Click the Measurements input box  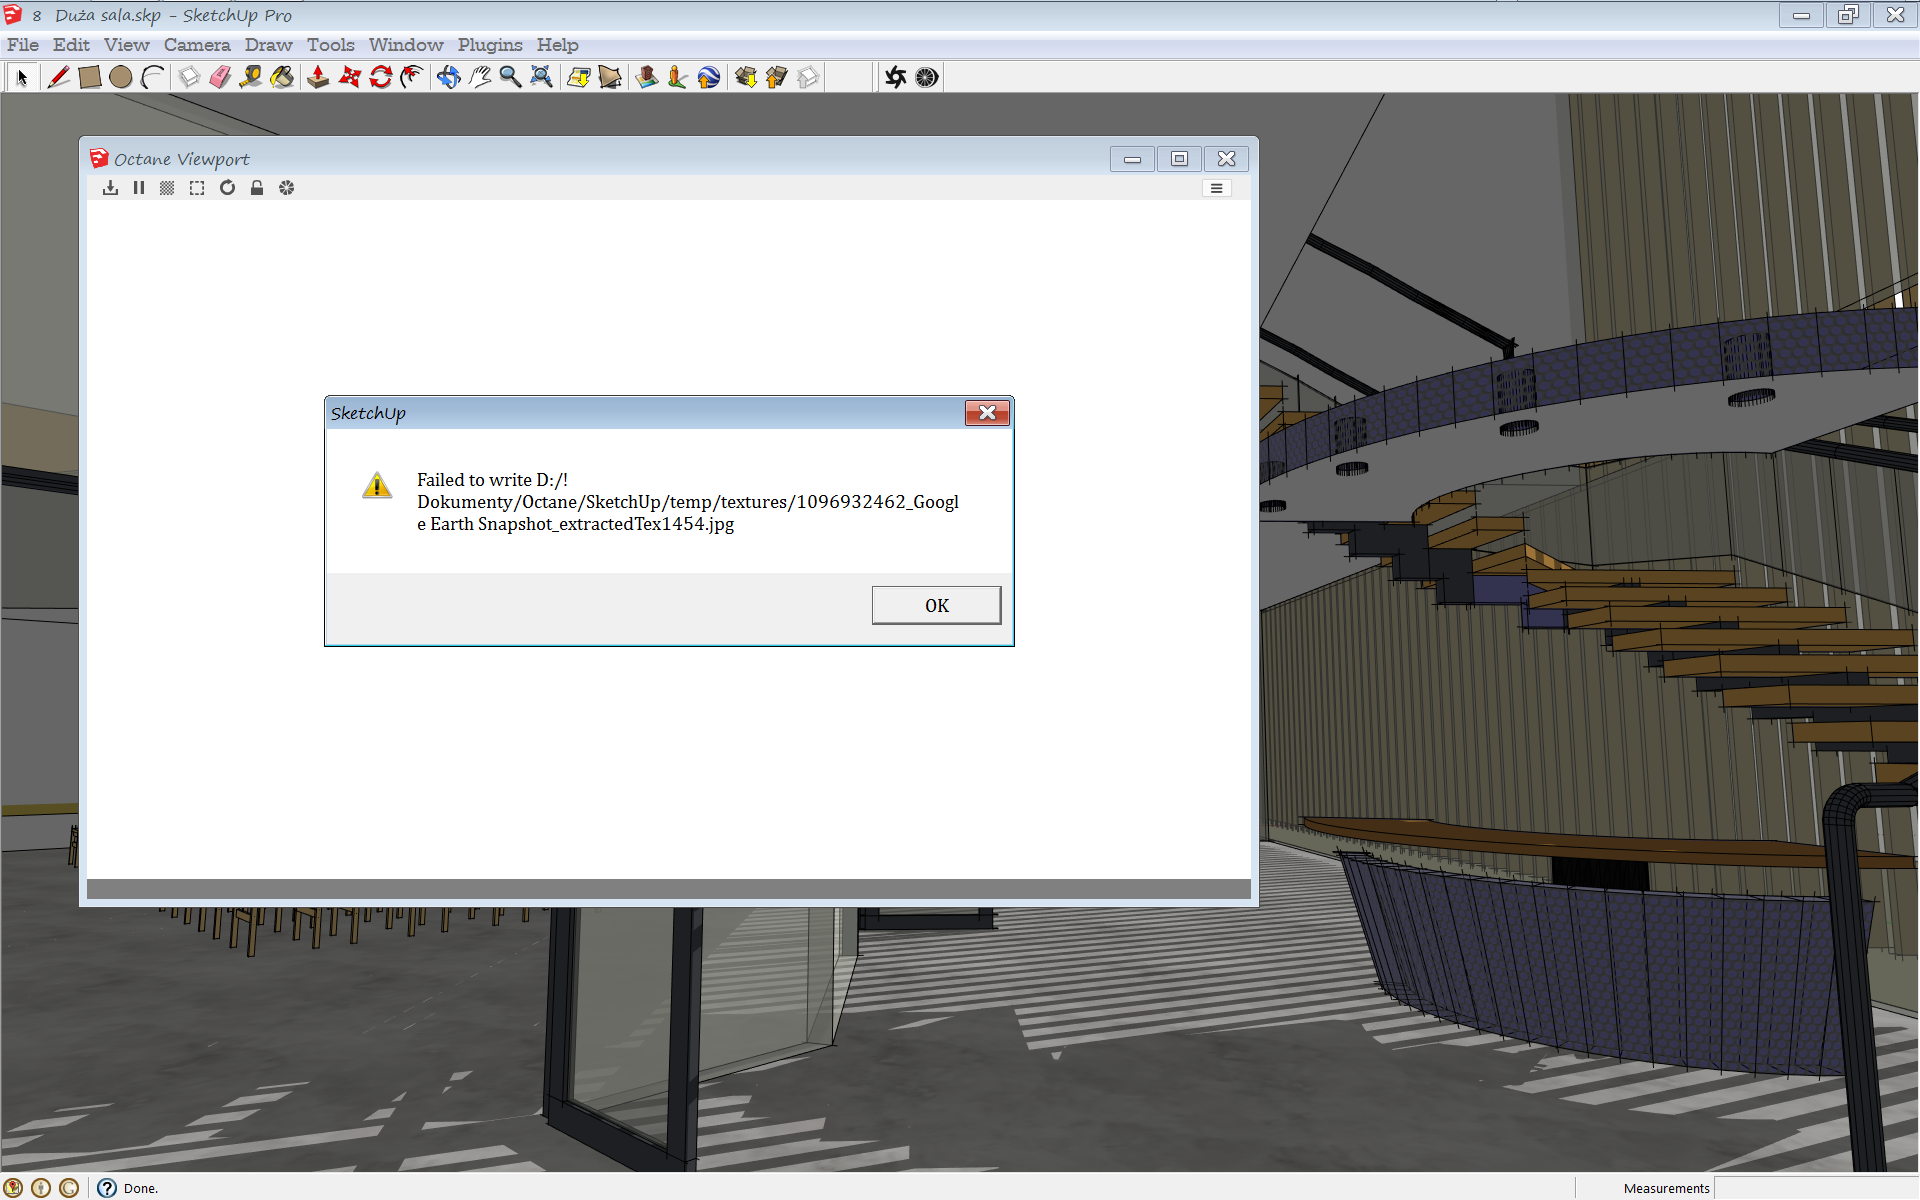coord(1815,1188)
